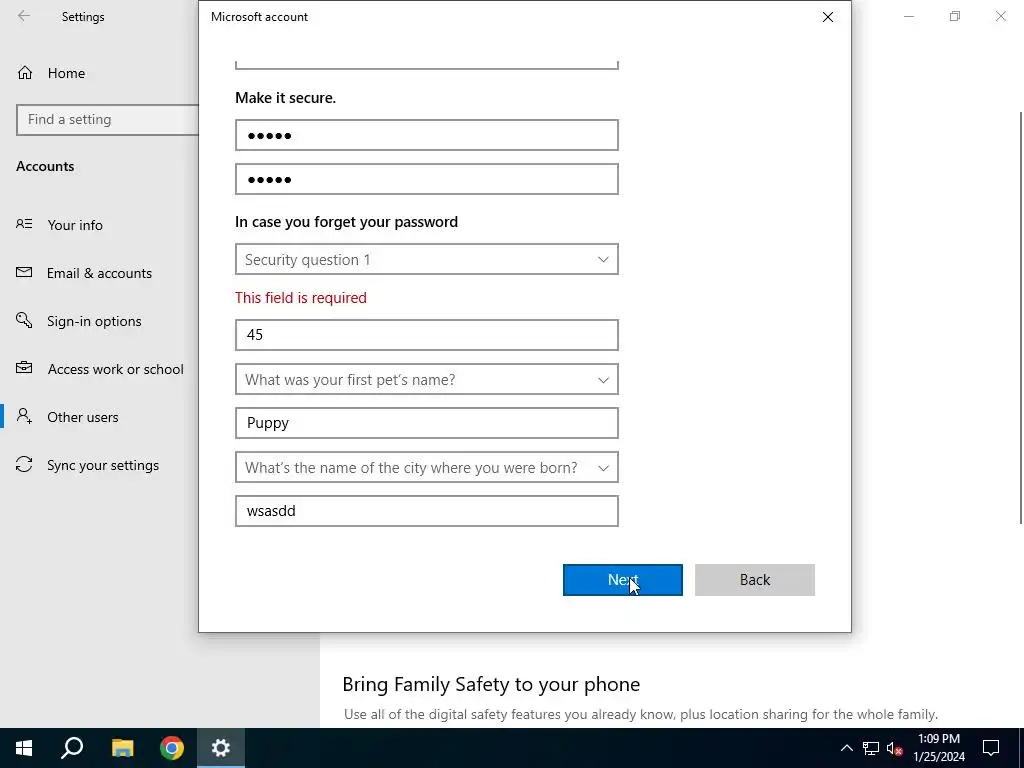
Task: Click the Other users person icon
Action: pos(24,416)
